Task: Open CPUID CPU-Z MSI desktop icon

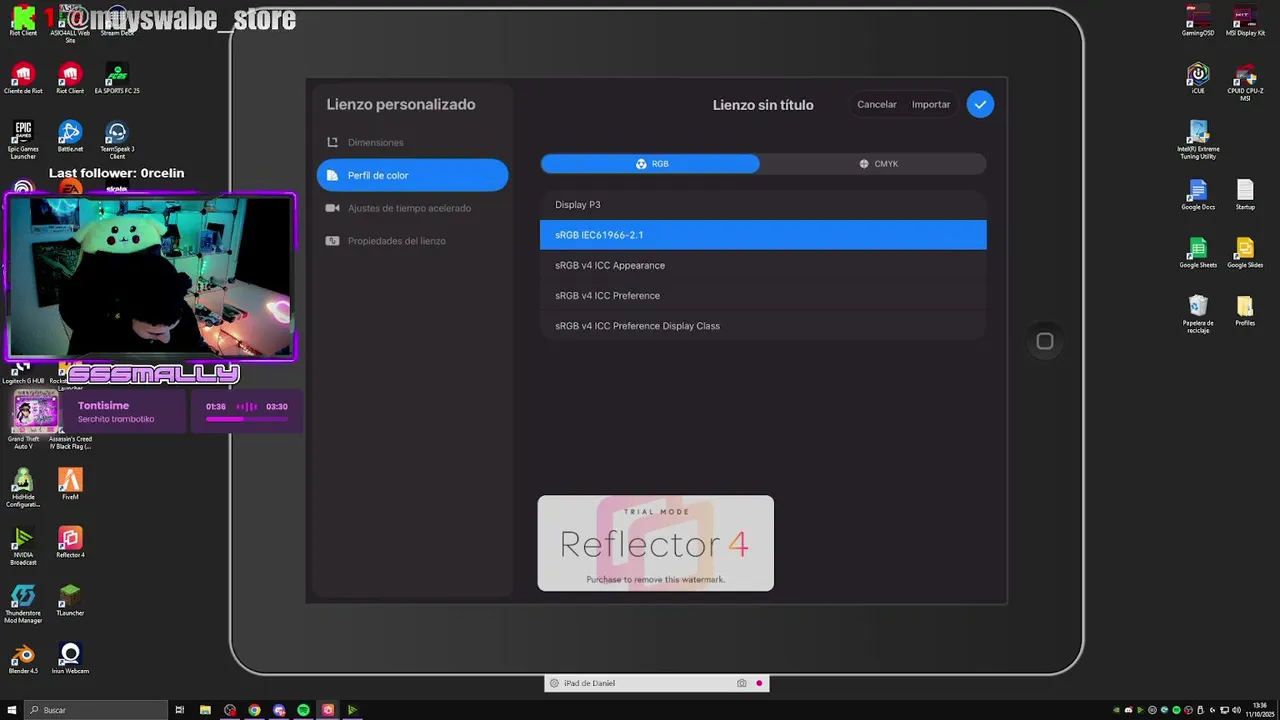Action: tap(1245, 82)
